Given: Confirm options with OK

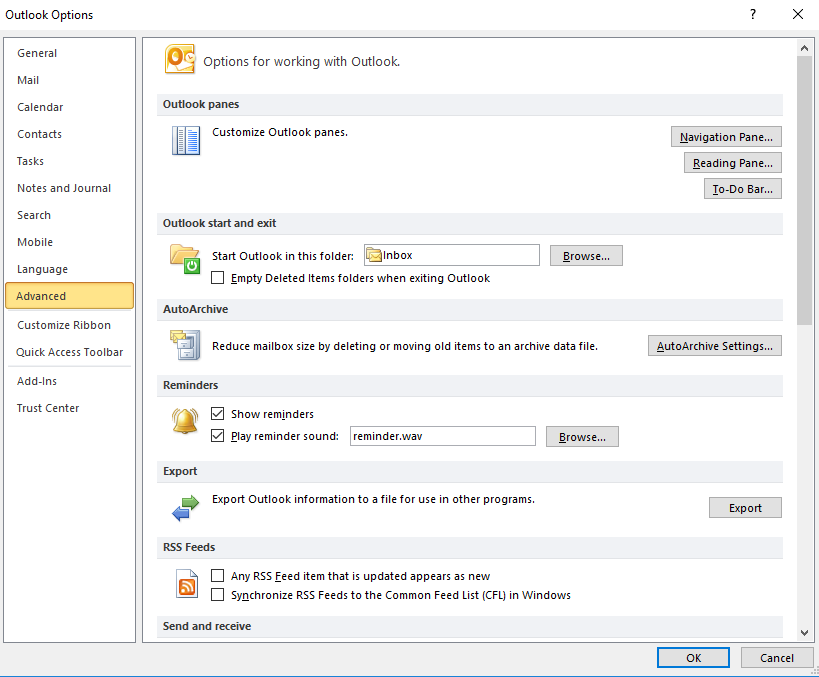Looking at the screenshot, I should 693,658.
